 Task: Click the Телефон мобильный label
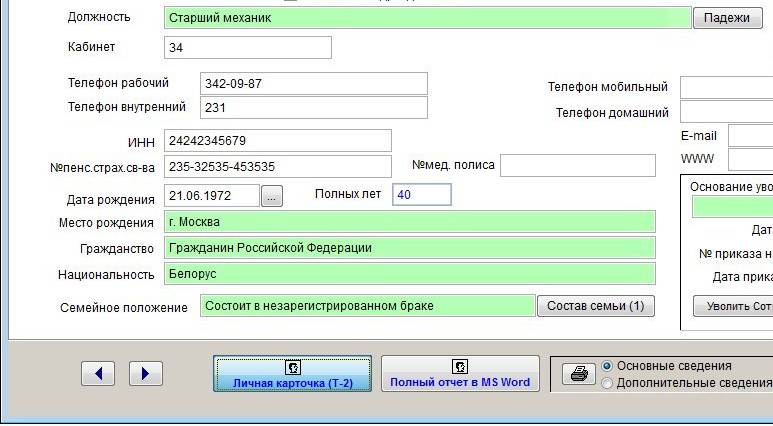(608, 87)
